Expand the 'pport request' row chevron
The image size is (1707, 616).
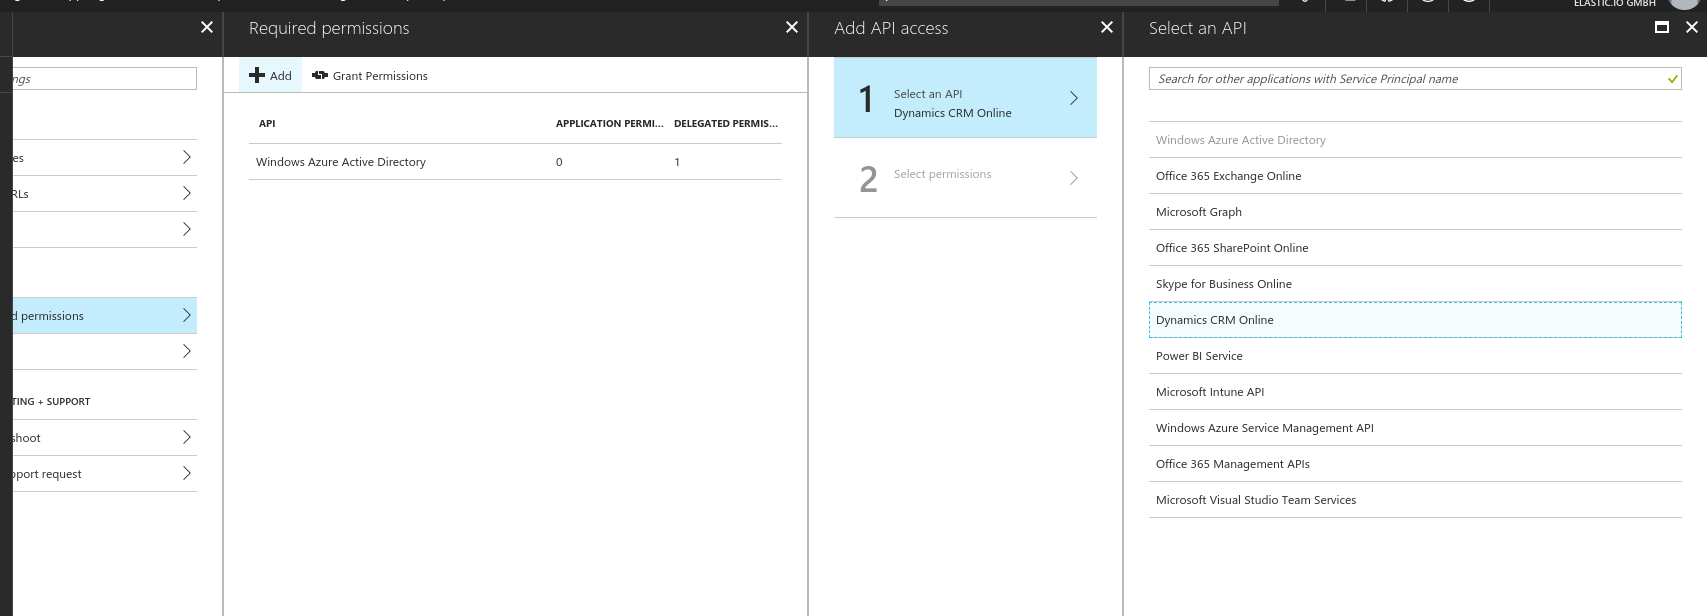(186, 473)
